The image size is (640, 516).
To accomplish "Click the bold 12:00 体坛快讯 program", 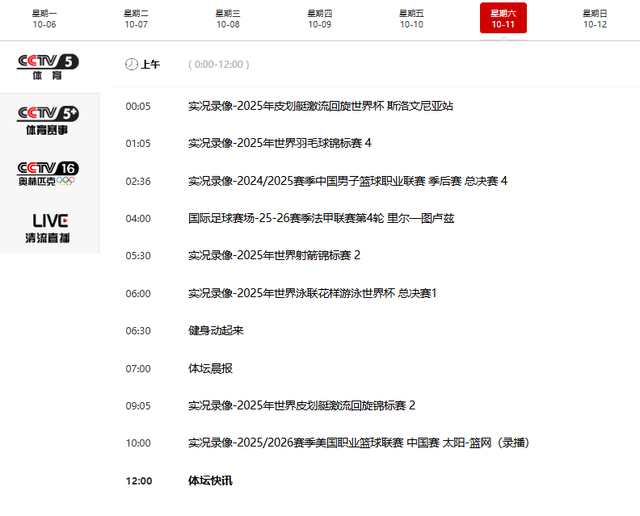I will (x=210, y=481).
